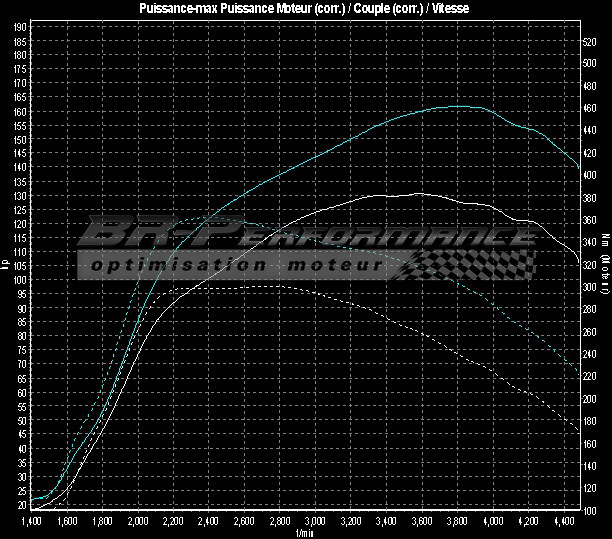This screenshot has height=539, width=612.
Task: Click the 3,000 tick on the rpm axis
Action: [314, 522]
